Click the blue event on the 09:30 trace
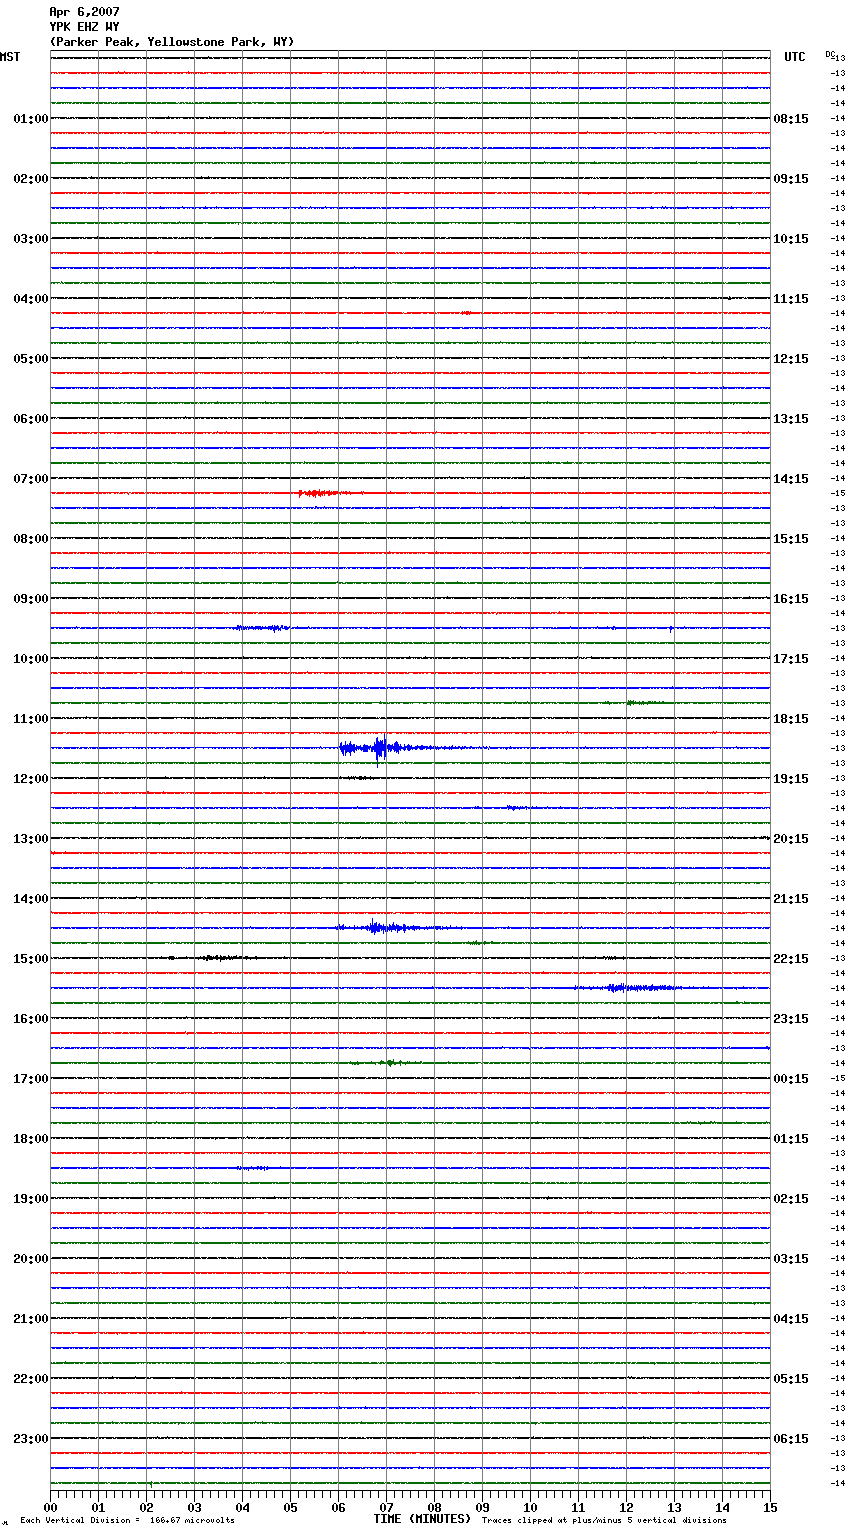Image resolution: width=850 pixels, height=1534 pixels. click(x=263, y=628)
